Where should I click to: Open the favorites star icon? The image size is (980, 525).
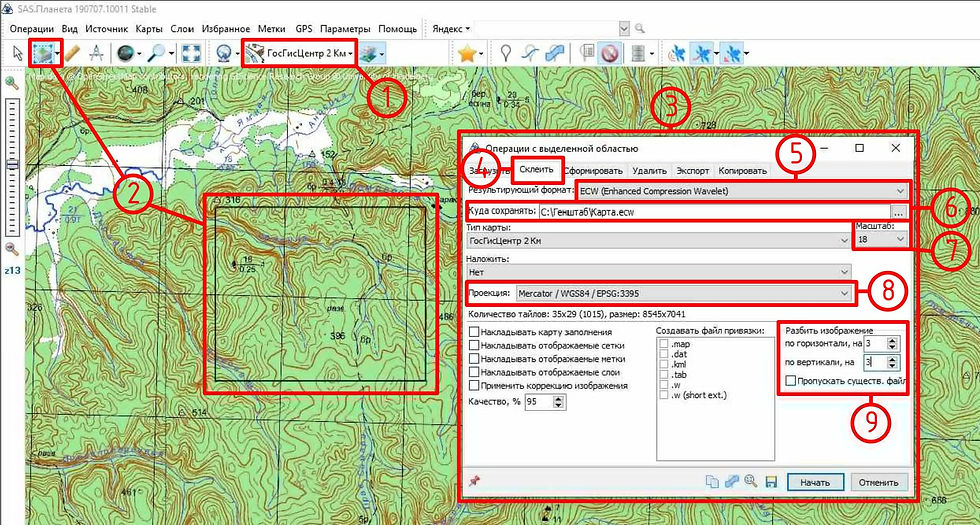point(466,54)
